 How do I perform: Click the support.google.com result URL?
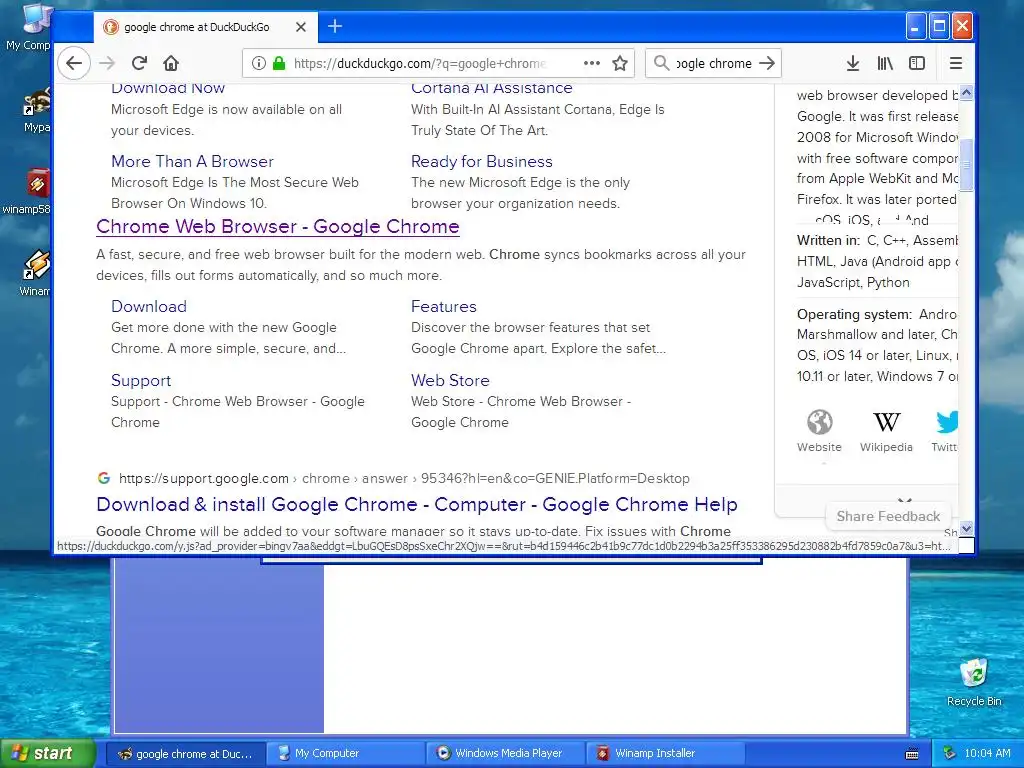pos(404,479)
